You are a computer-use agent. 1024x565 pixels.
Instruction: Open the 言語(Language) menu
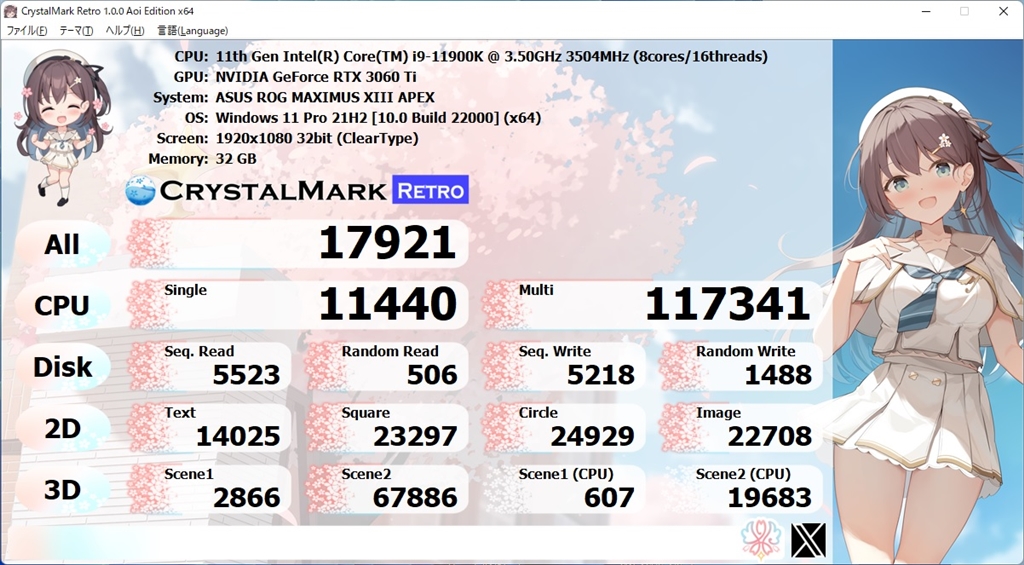pyautogui.click(x=193, y=31)
